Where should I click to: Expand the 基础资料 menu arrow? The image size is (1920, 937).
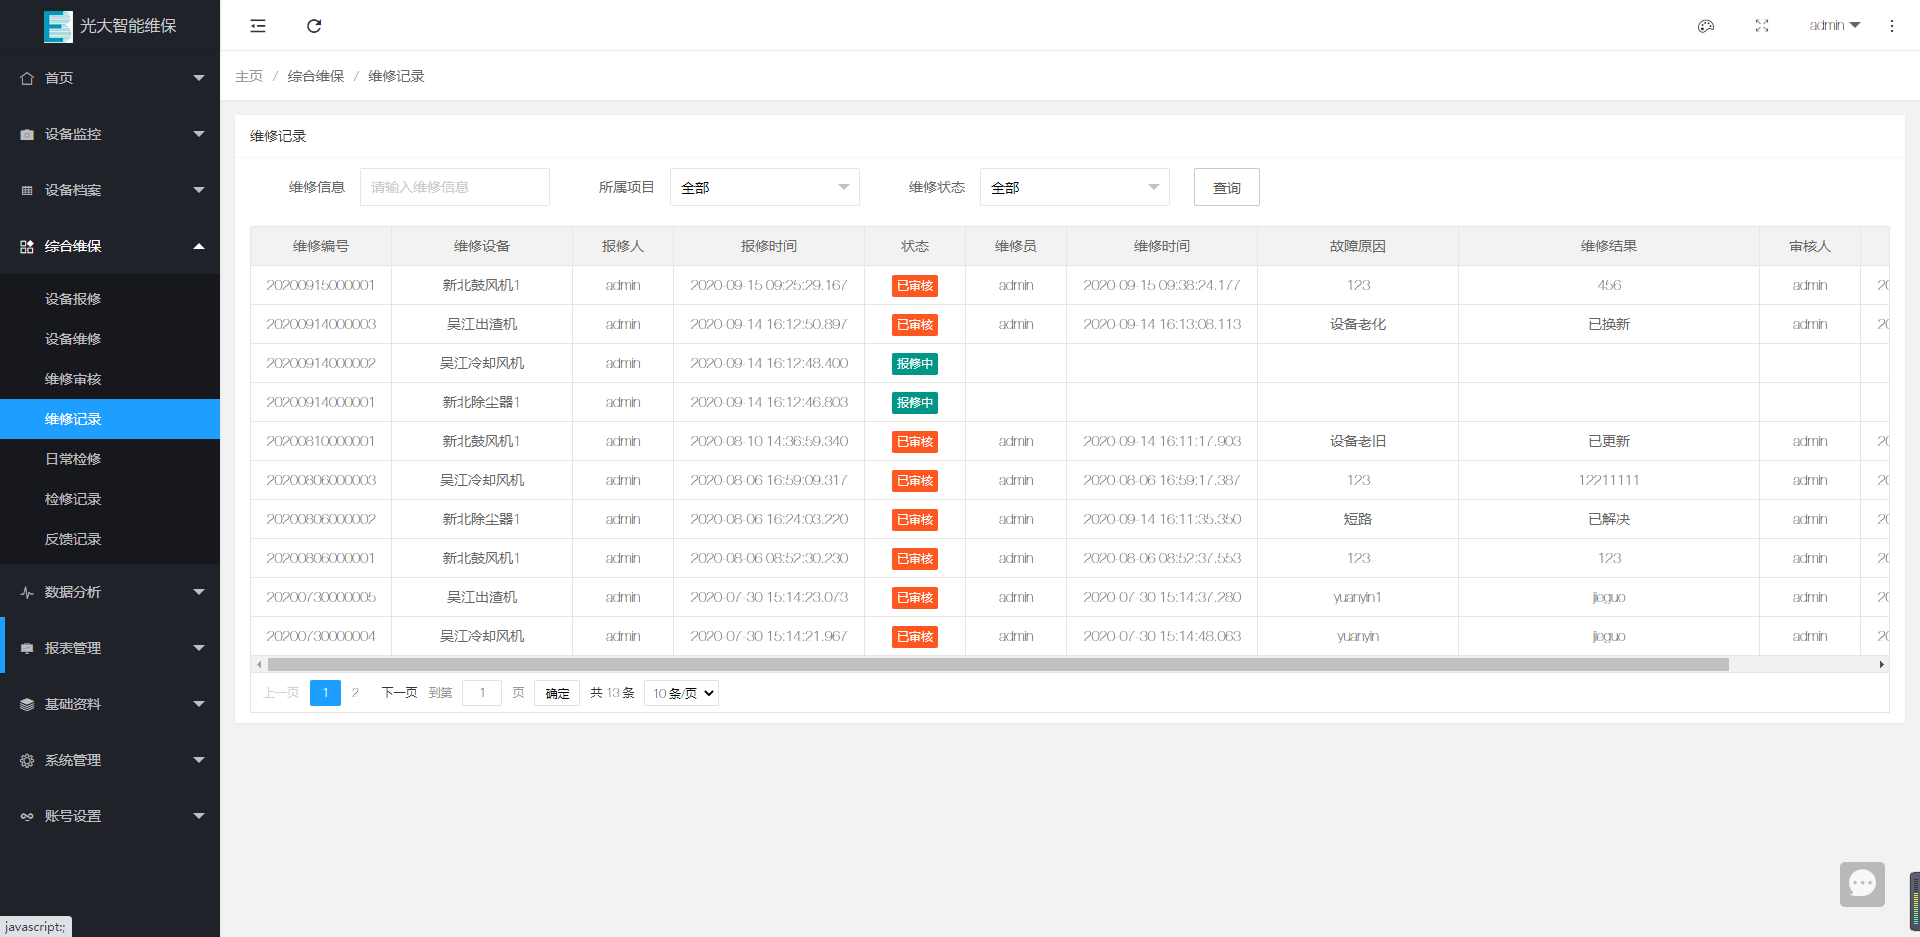(199, 704)
